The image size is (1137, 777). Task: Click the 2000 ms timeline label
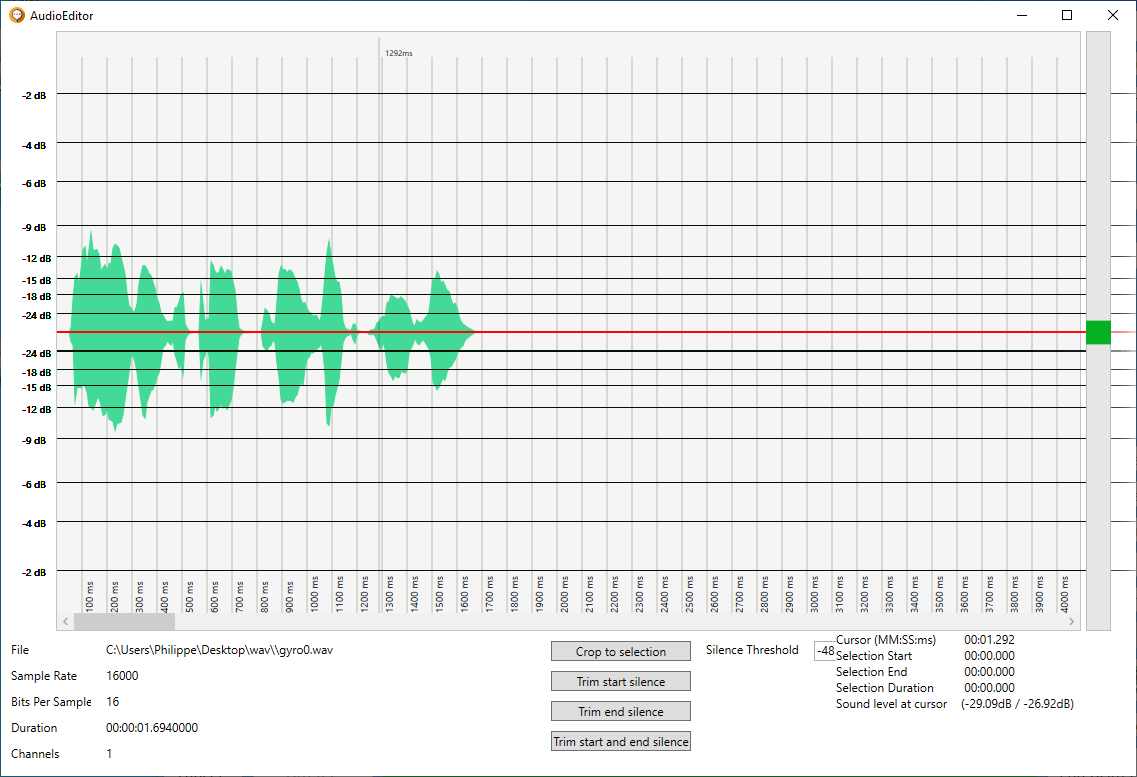click(565, 594)
